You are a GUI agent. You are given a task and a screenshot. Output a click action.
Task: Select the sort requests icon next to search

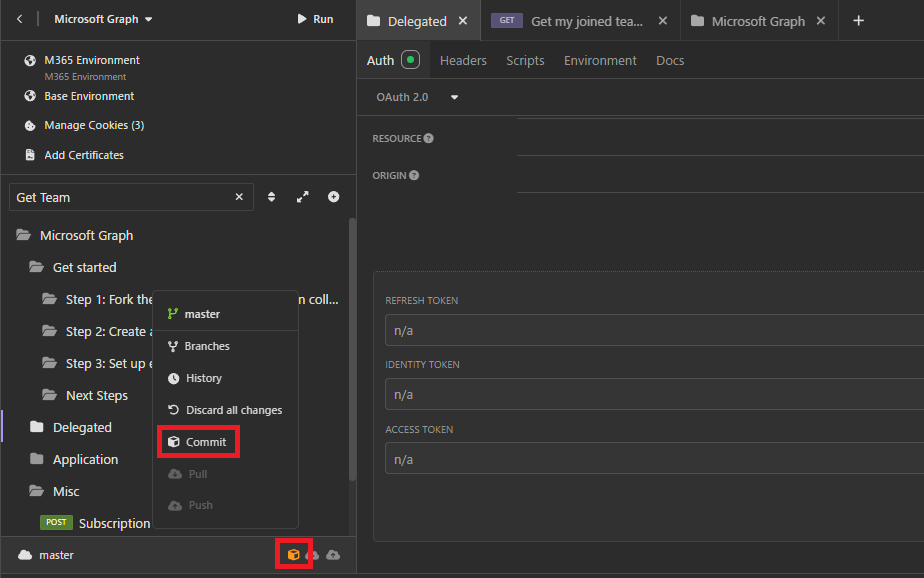tap(271, 197)
